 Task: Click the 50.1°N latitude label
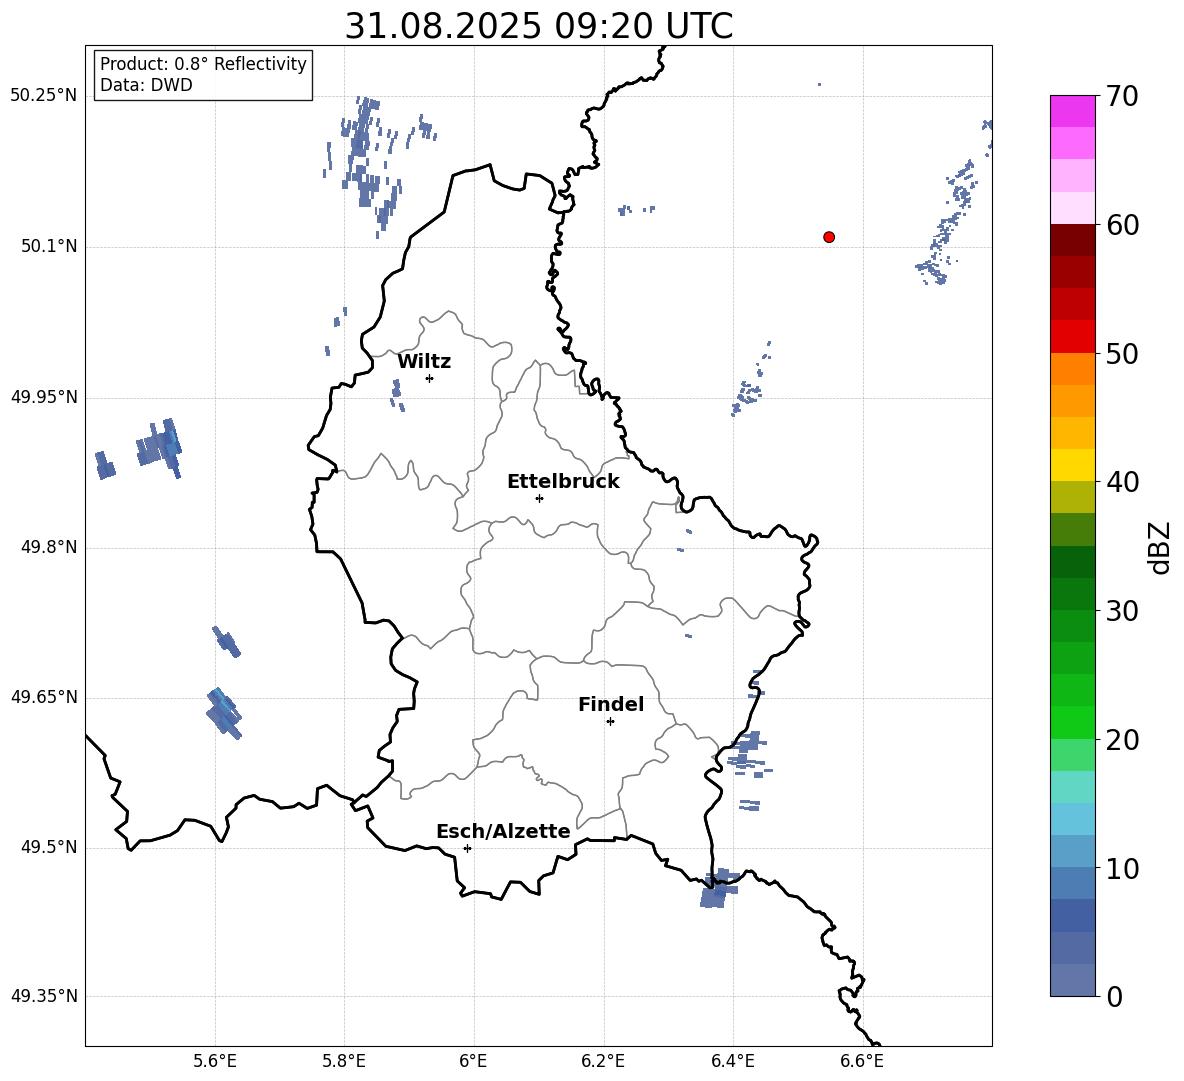(48, 246)
